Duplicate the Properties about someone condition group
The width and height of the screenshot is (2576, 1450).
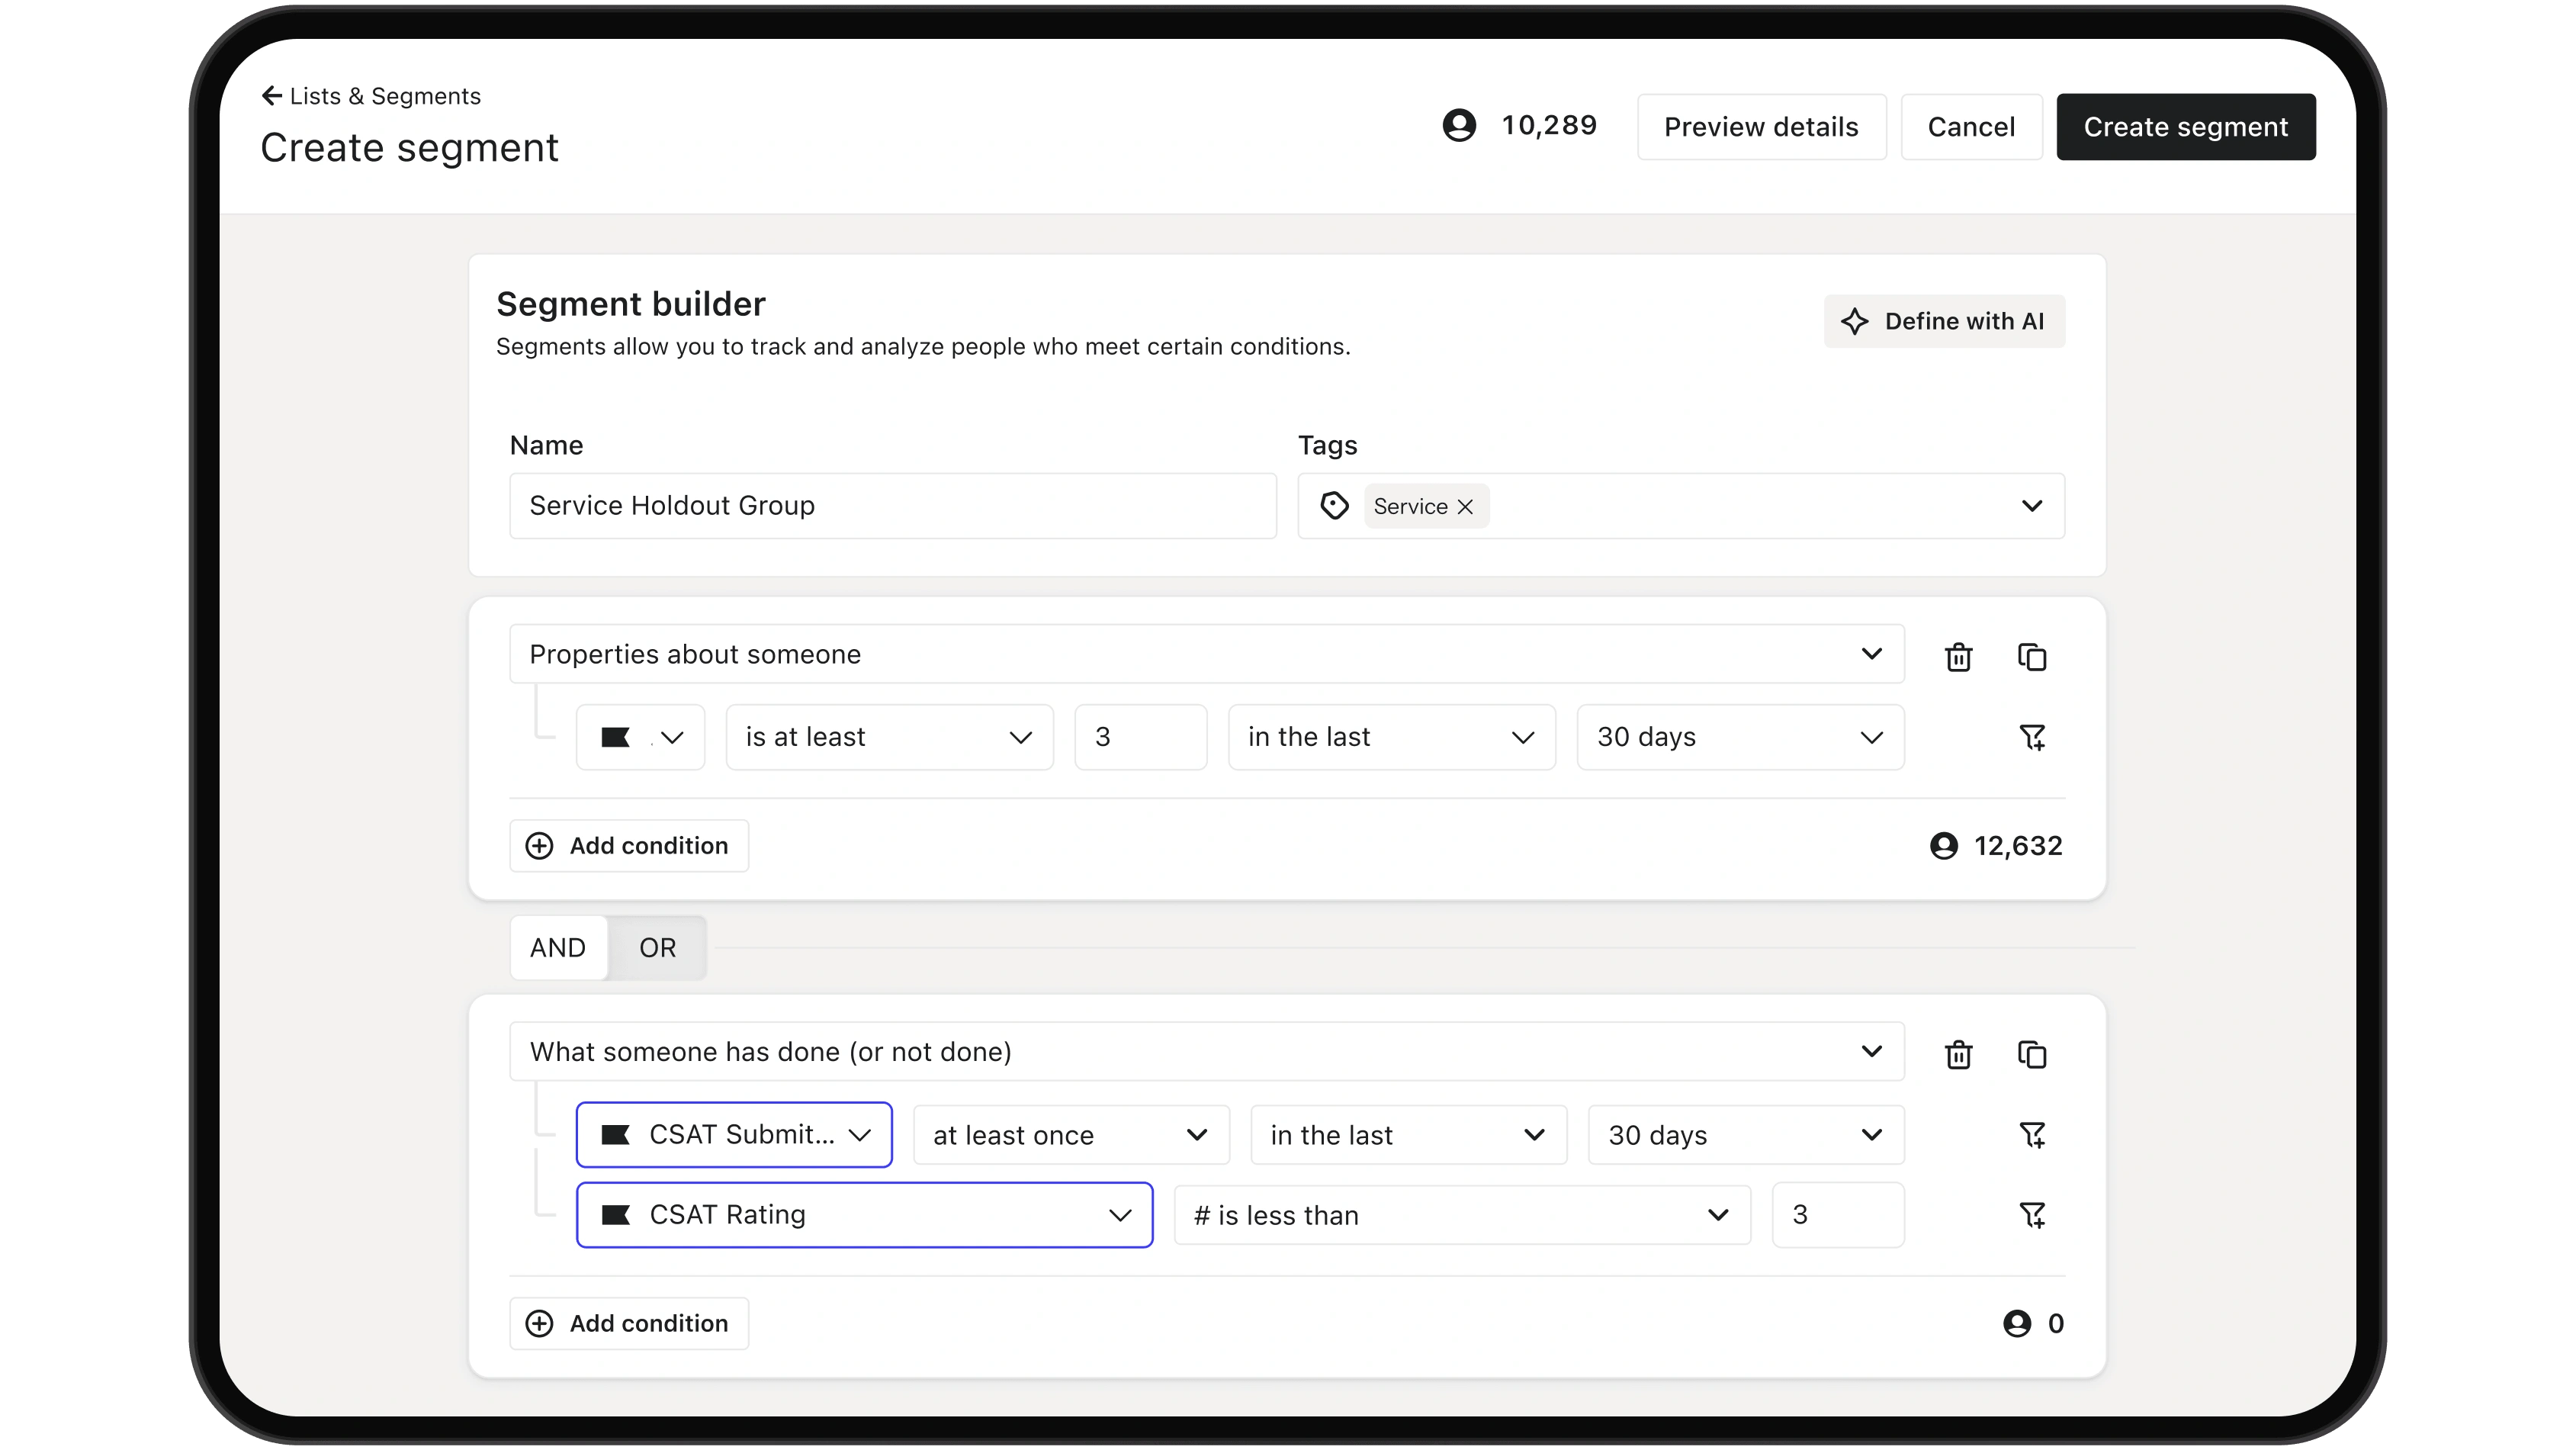pos(2031,657)
